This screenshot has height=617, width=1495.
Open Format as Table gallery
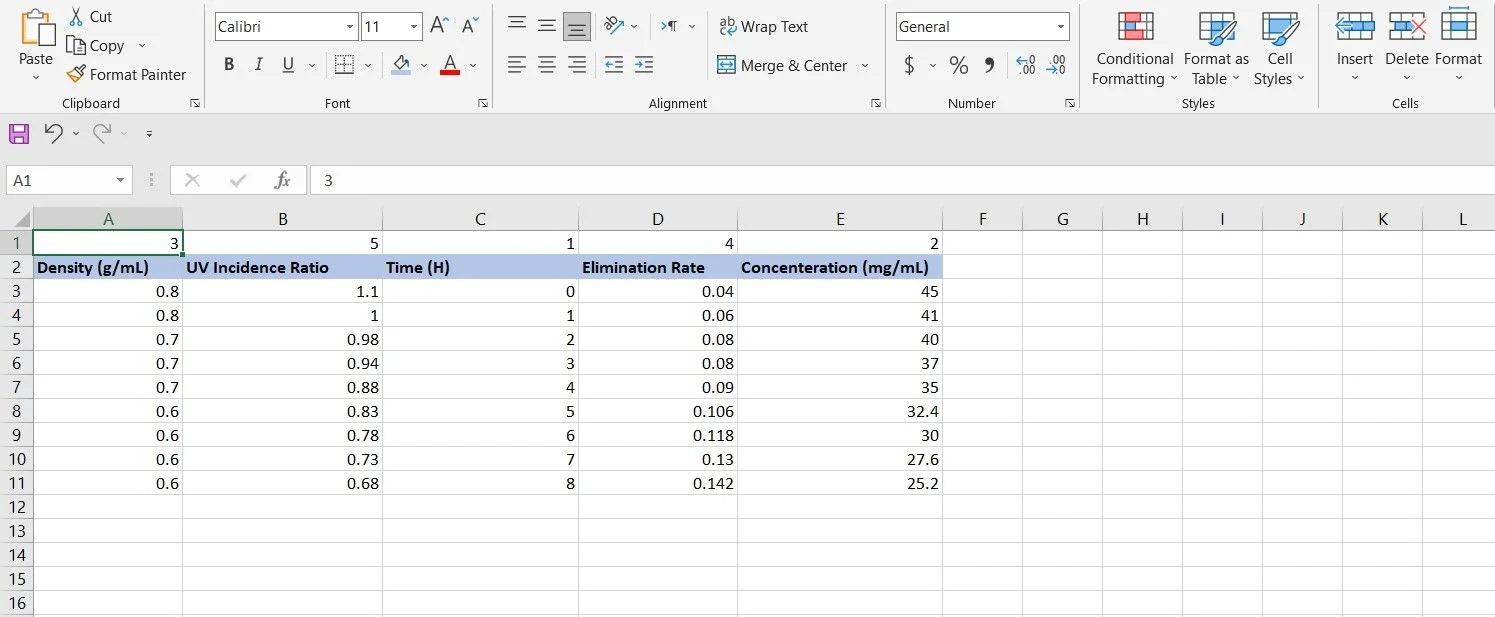point(1217,49)
